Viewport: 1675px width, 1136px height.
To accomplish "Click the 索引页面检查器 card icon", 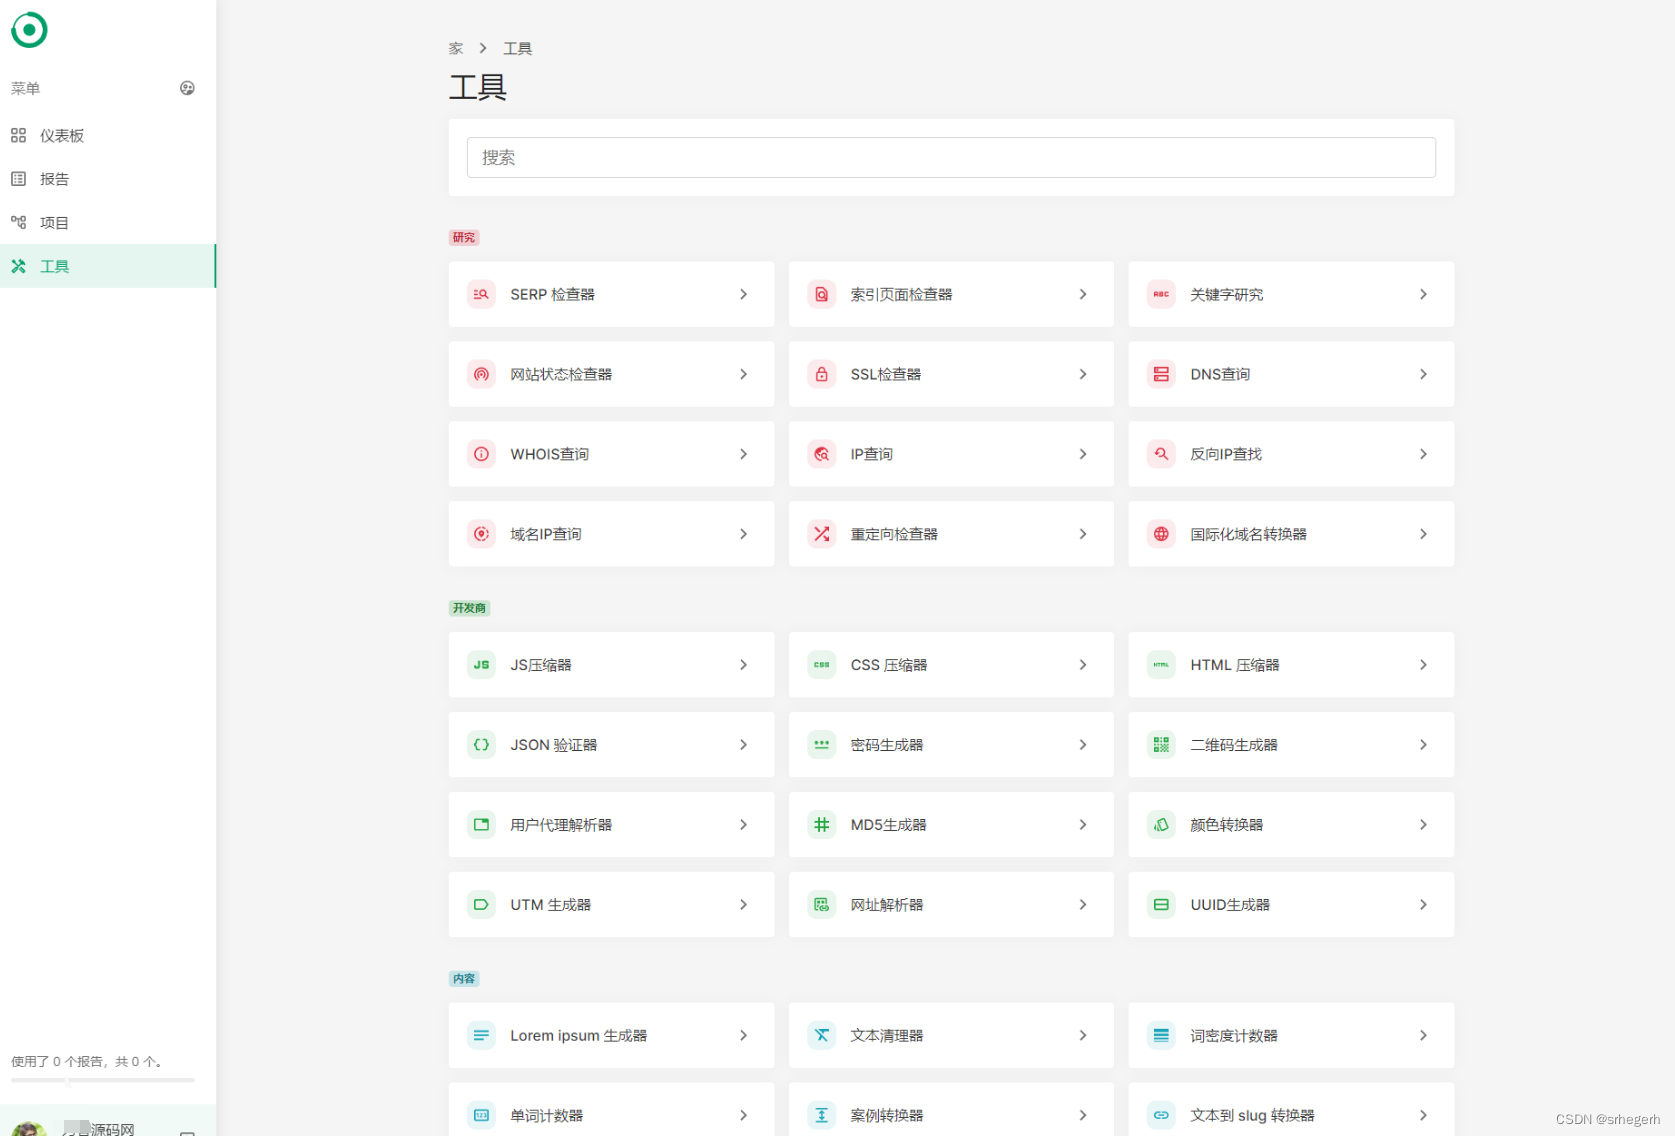I will 821,294.
